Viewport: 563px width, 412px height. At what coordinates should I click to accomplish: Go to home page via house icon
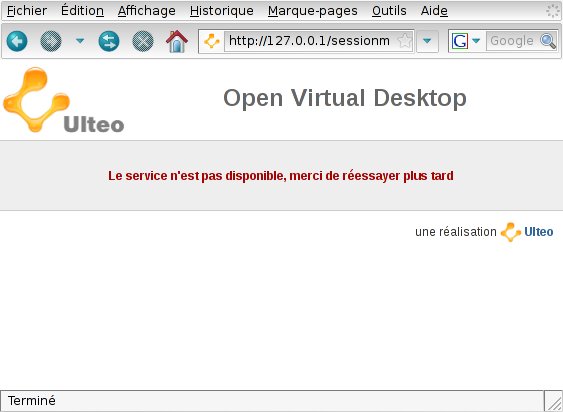[177, 41]
